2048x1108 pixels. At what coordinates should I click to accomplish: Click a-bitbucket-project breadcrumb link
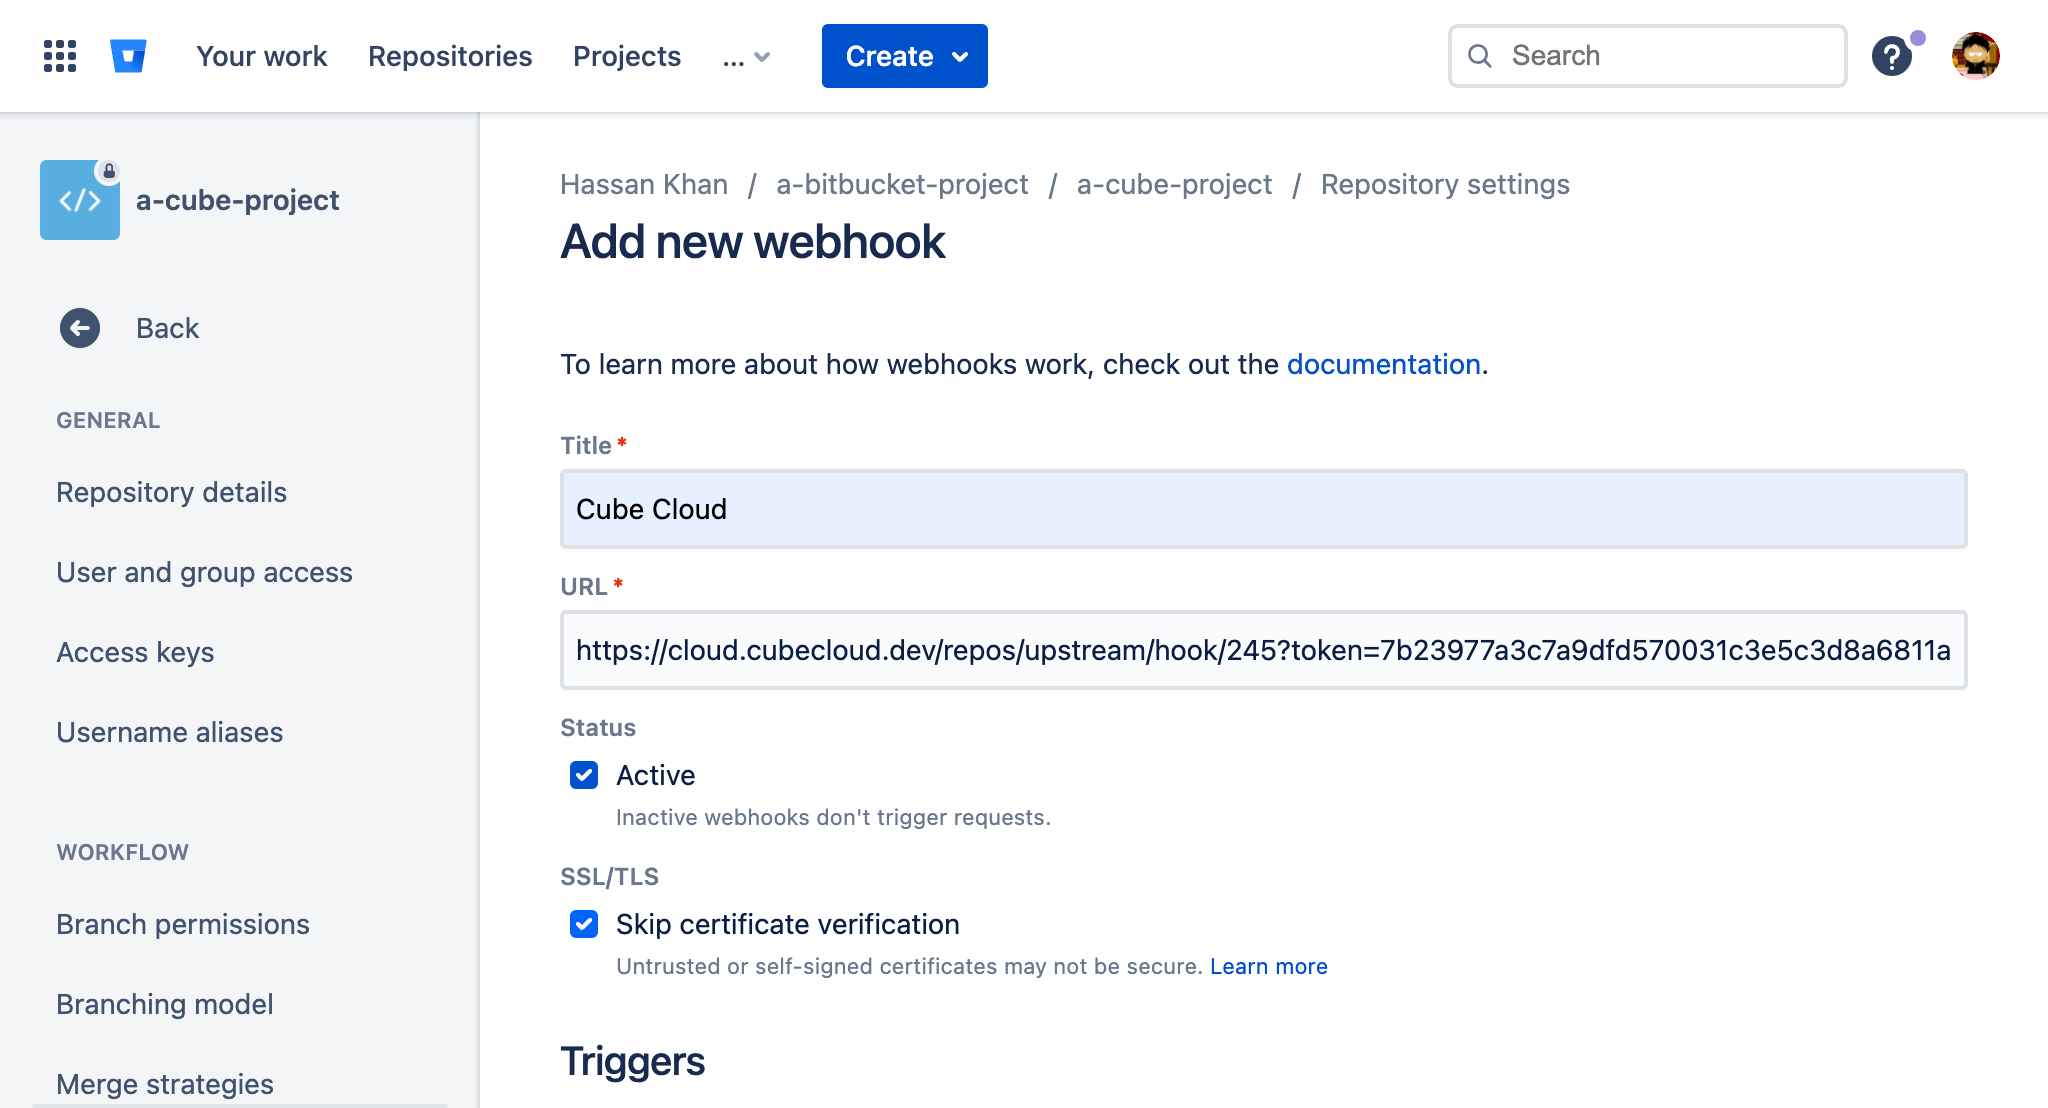pyautogui.click(x=902, y=185)
